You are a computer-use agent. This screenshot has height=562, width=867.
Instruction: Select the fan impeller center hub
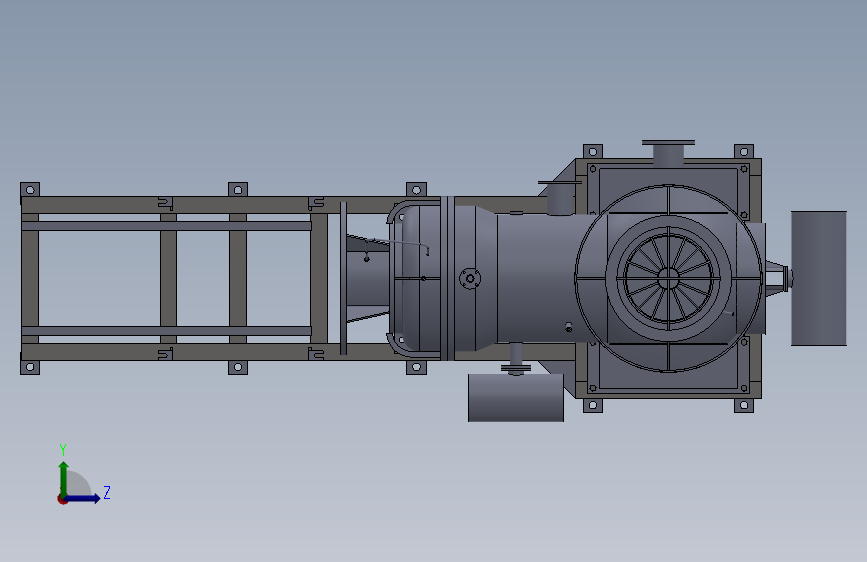[x=668, y=278]
